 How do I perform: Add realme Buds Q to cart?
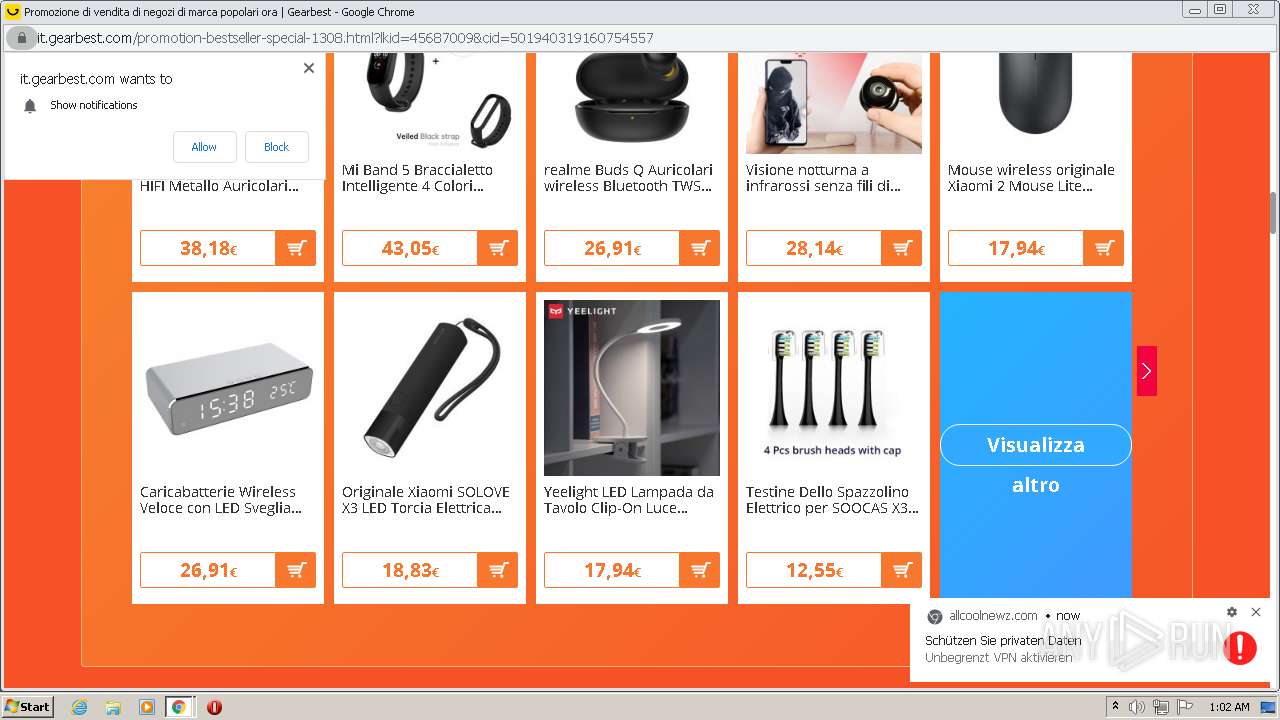pyautogui.click(x=699, y=248)
